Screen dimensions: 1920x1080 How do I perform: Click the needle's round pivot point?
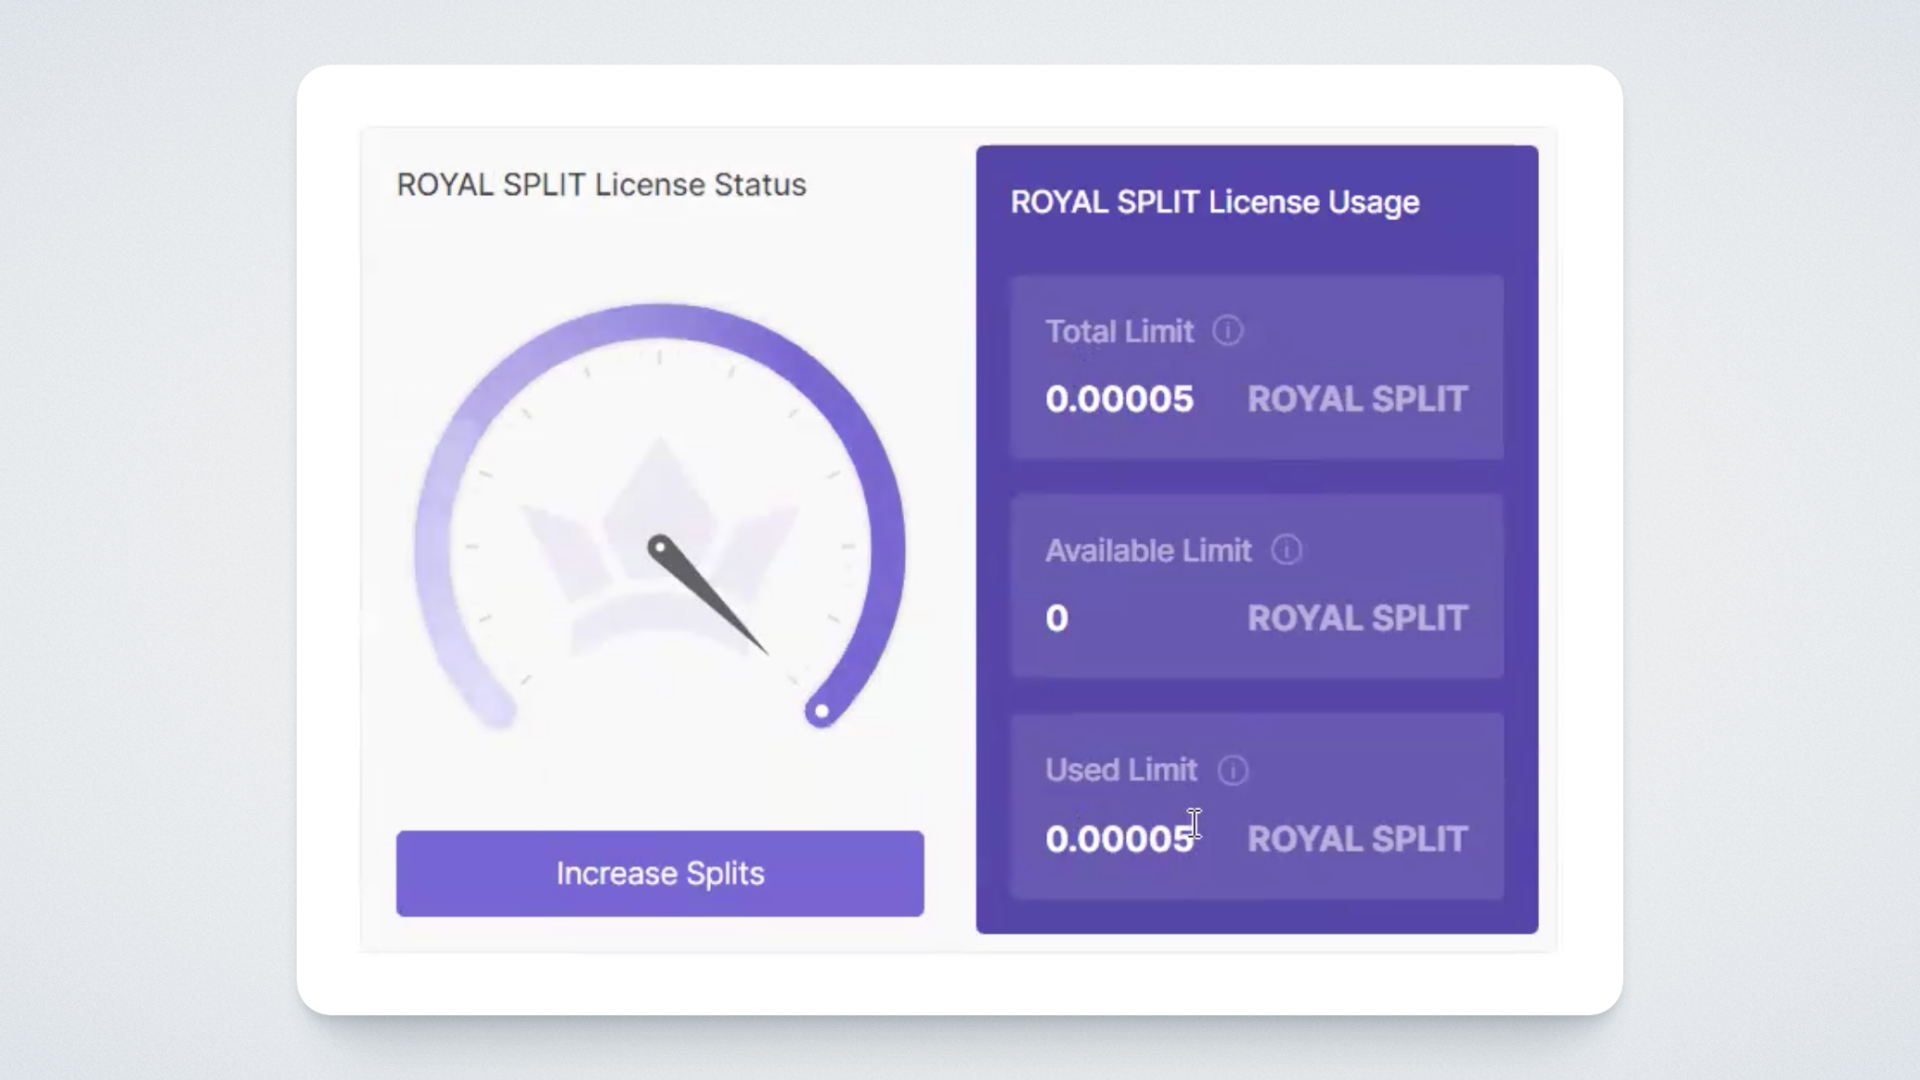point(659,547)
